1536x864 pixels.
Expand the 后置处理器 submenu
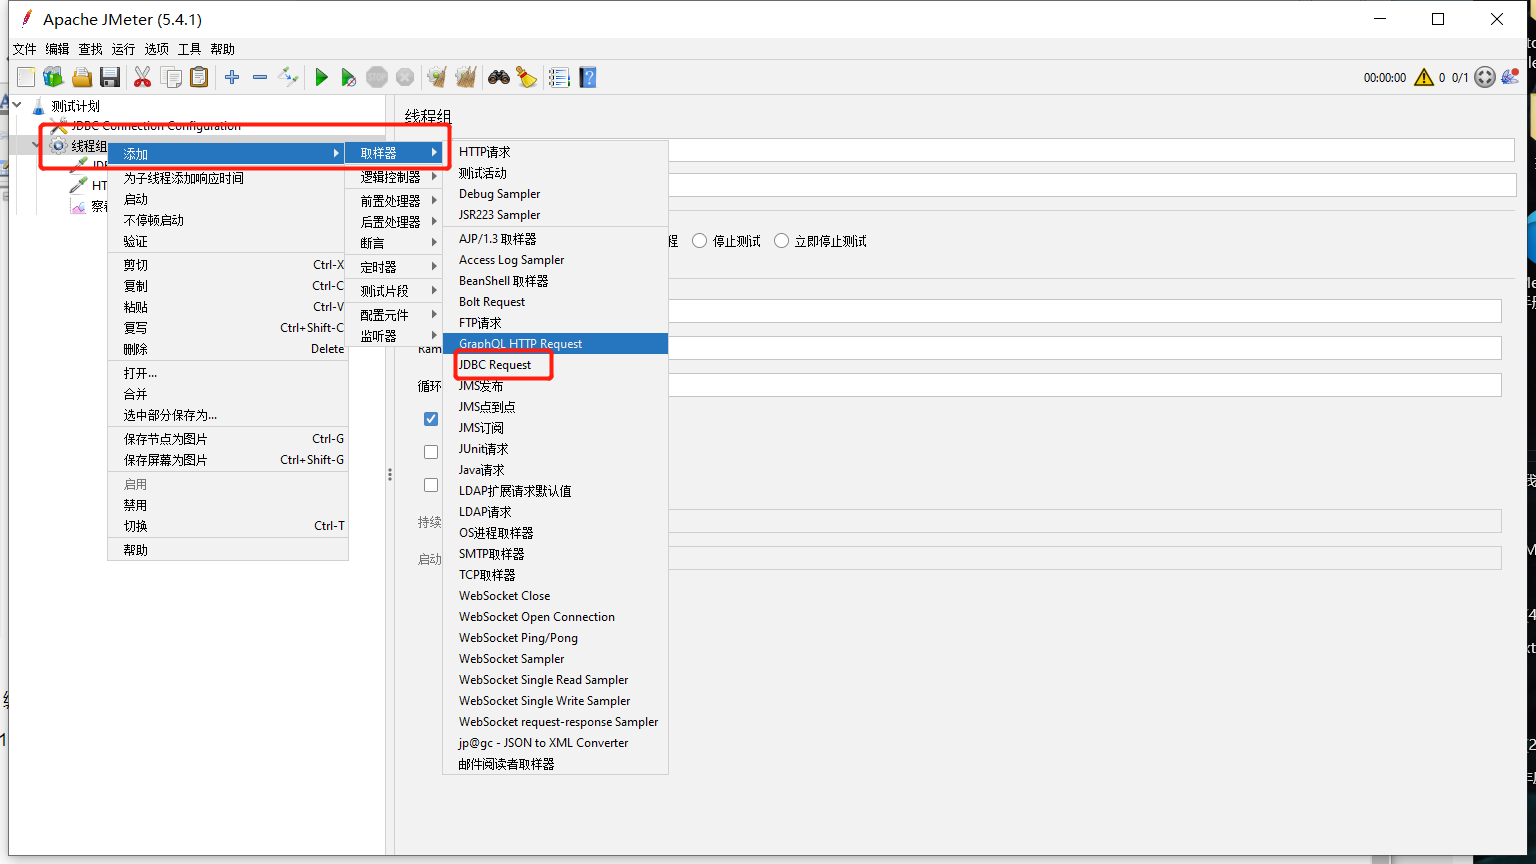click(395, 222)
